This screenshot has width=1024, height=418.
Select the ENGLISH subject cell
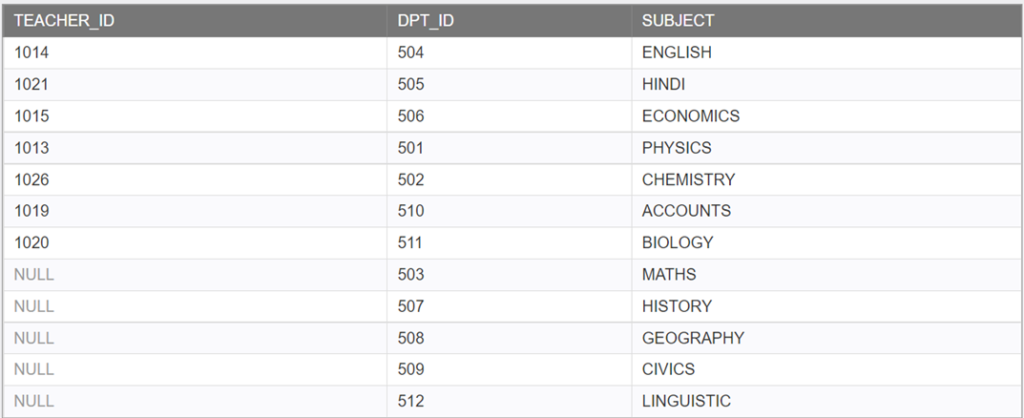click(827, 52)
